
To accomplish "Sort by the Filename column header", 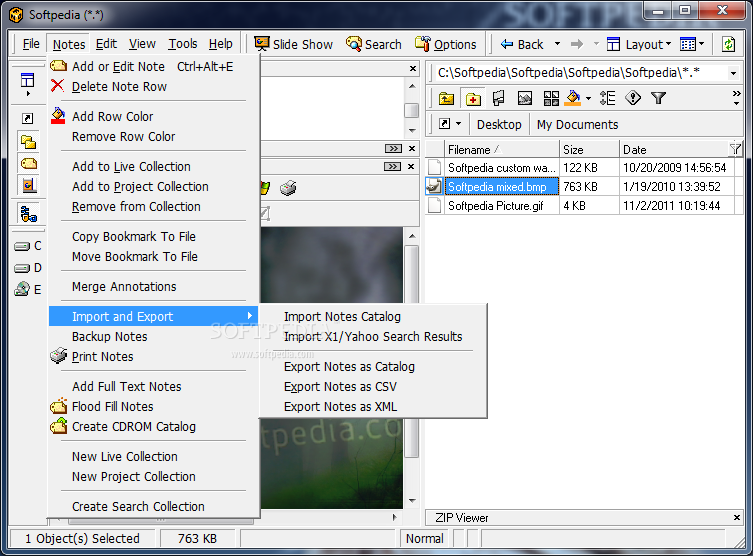I will click(x=501, y=150).
